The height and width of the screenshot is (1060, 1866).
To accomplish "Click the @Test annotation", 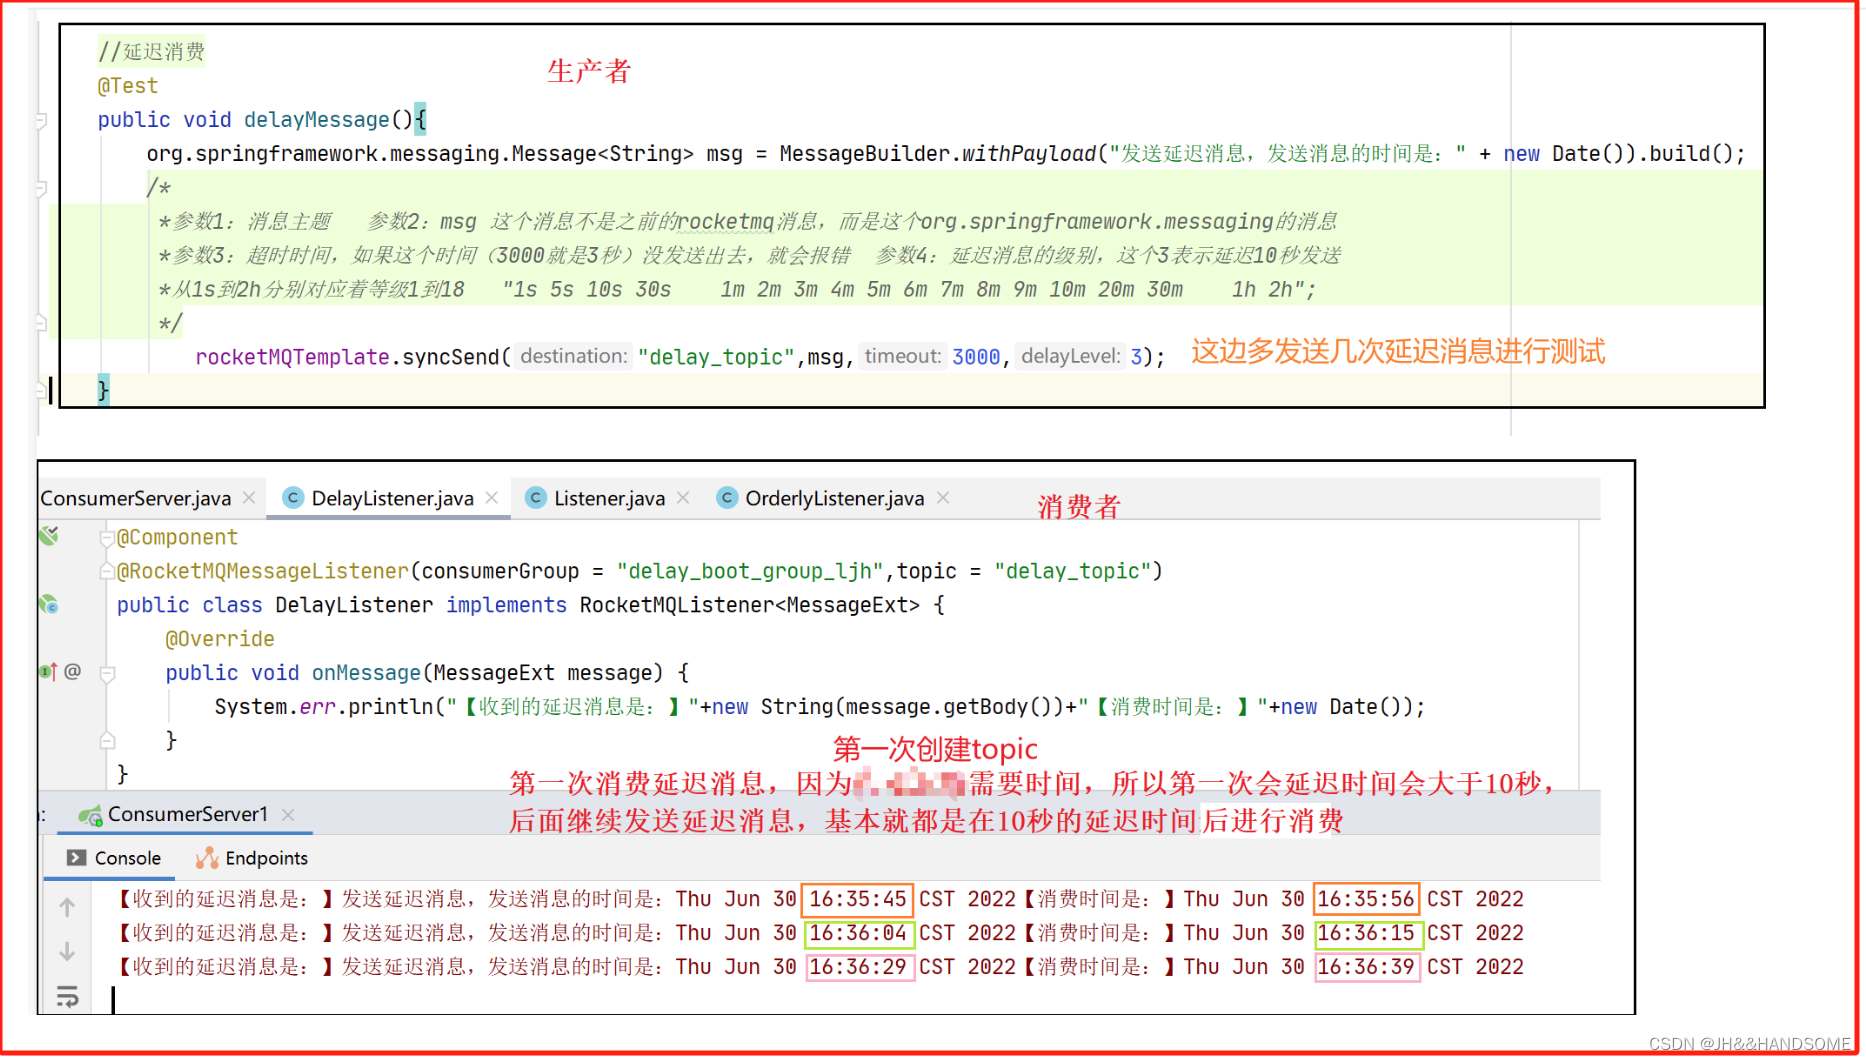I will coord(128,86).
